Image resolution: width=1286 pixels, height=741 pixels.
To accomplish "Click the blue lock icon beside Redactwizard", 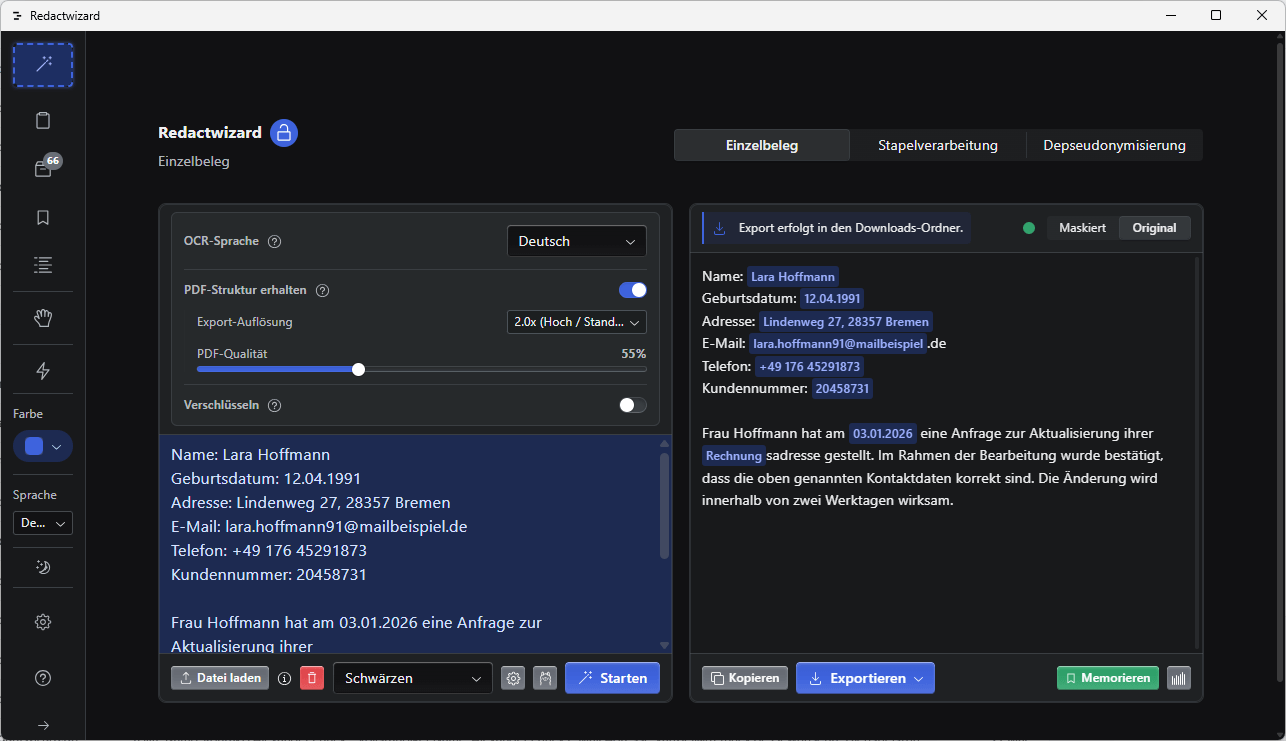I will click(x=284, y=133).
